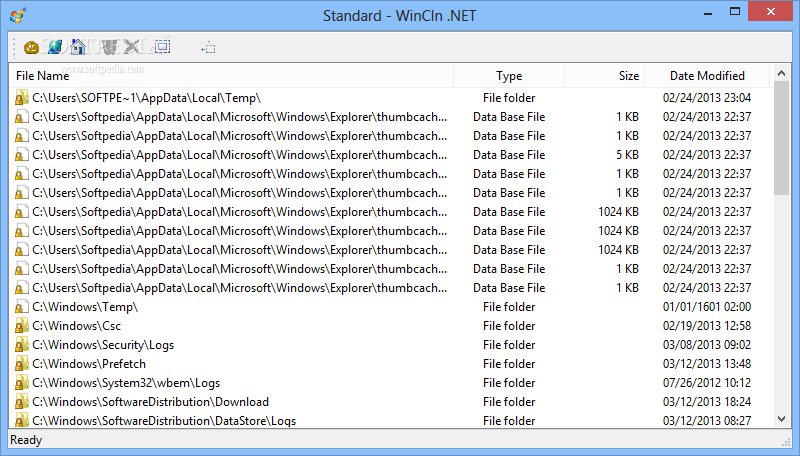Close the WinCln .NET window
Viewport: 800px width, 456px height.
770,11
